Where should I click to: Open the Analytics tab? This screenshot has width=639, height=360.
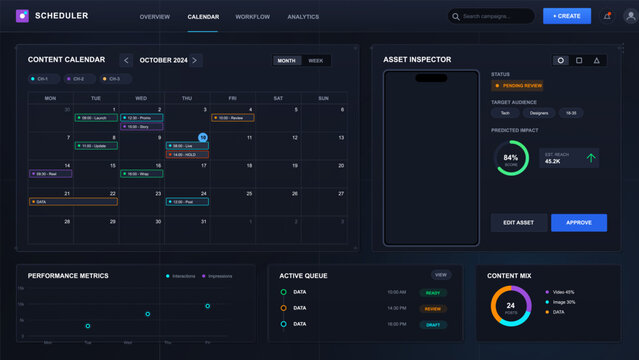click(303, 17)
